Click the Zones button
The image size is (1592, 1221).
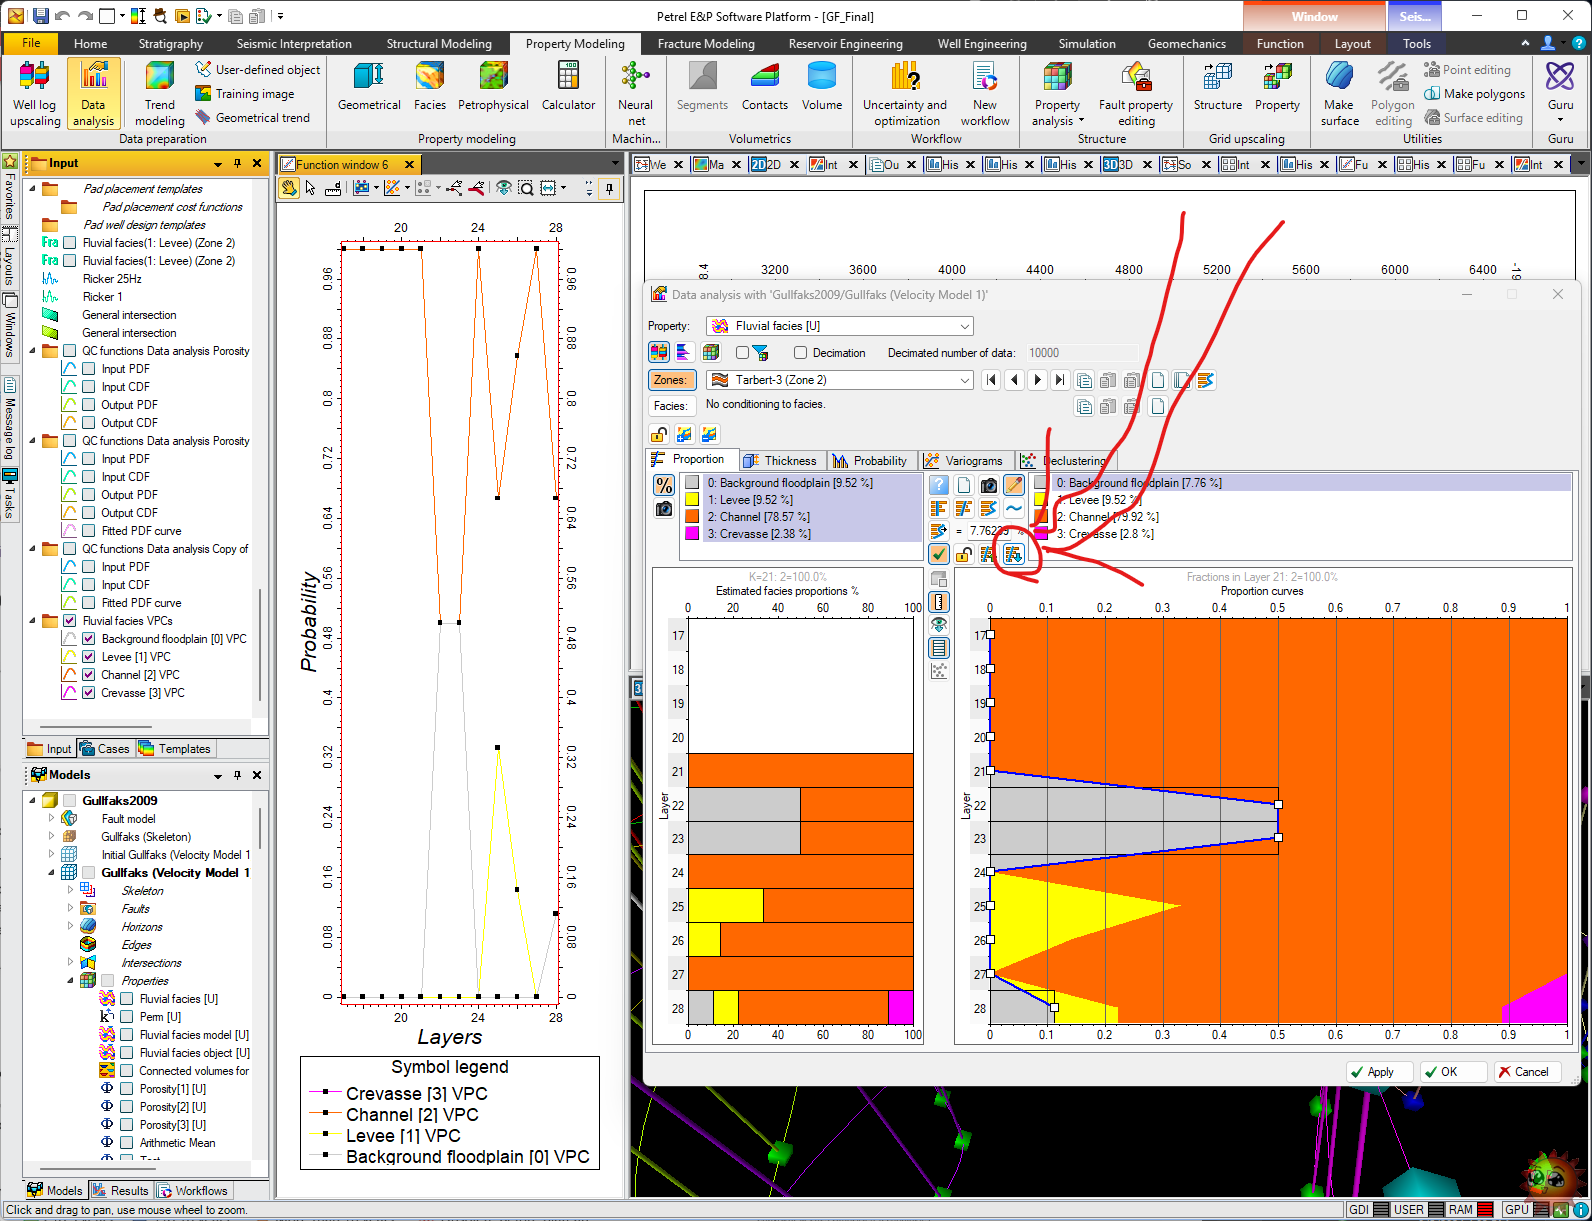(x=671, y=380)
